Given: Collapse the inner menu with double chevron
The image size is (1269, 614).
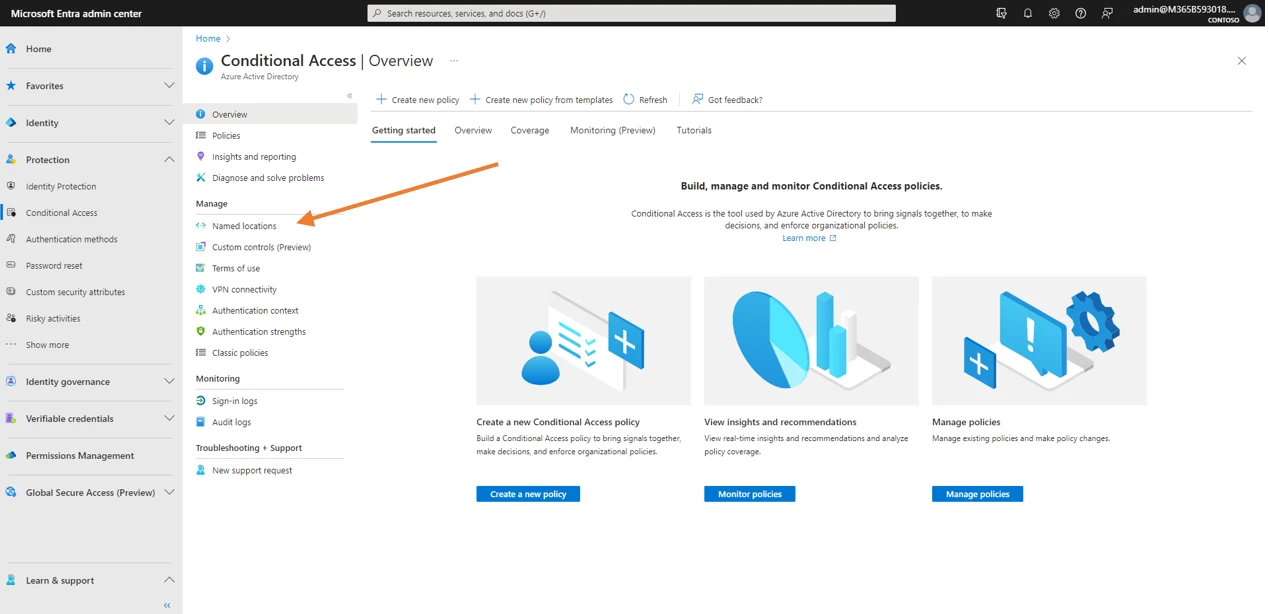Looking at the screenshot, I should (x=350, y=96).
